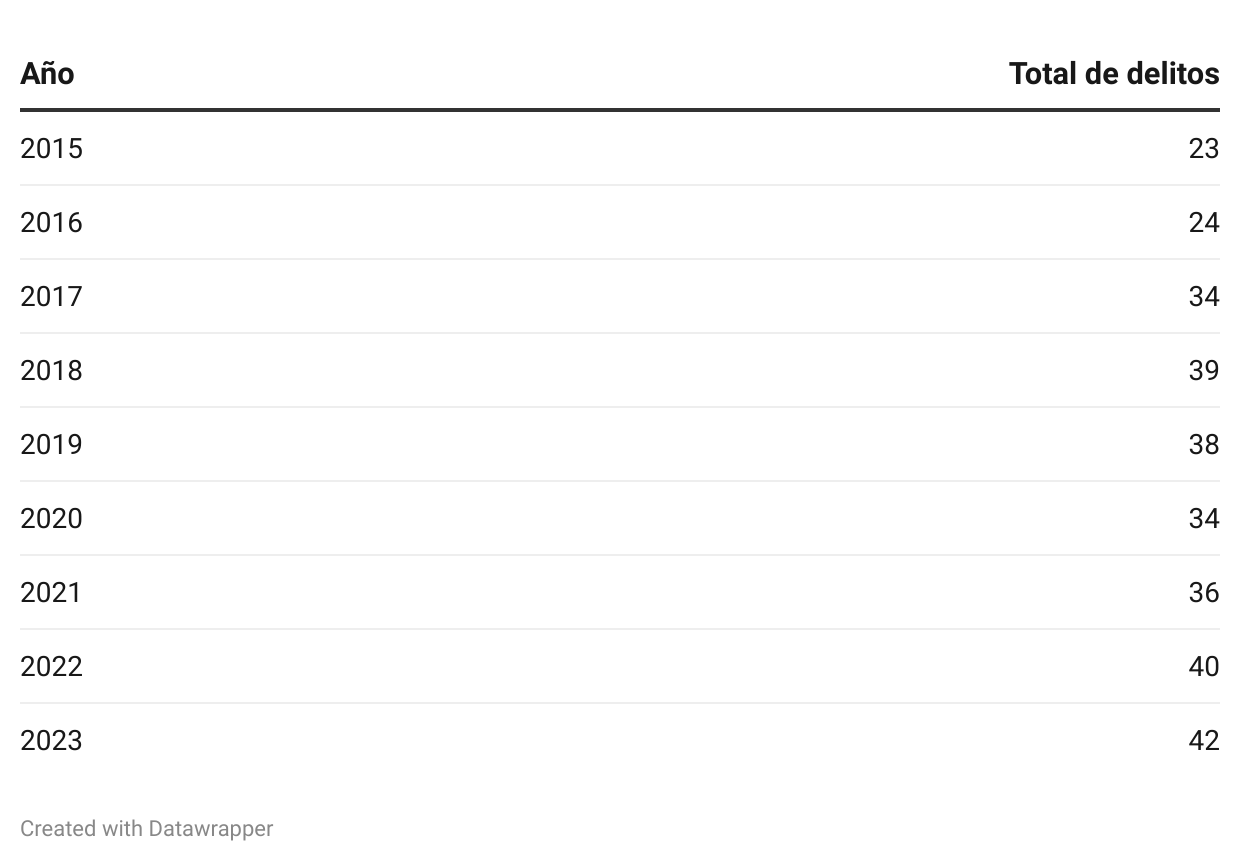Image resolution: width=1240 pixels, height=862 pixels.
Task: Click the value 36 in the 2021 row
Action: click(x=1203, y=593)
